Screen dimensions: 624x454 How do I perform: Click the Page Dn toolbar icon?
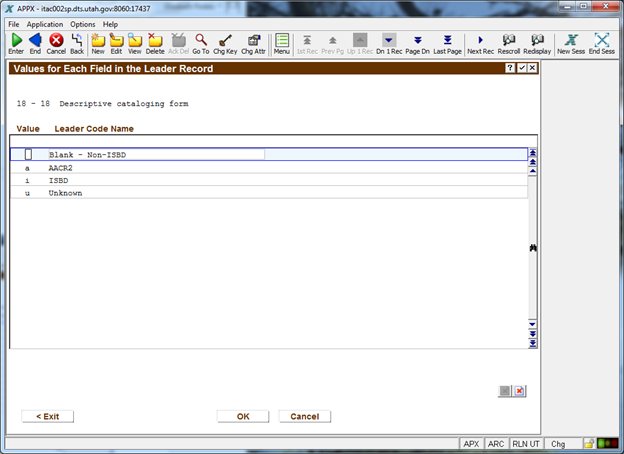click(x=417, y=43)
